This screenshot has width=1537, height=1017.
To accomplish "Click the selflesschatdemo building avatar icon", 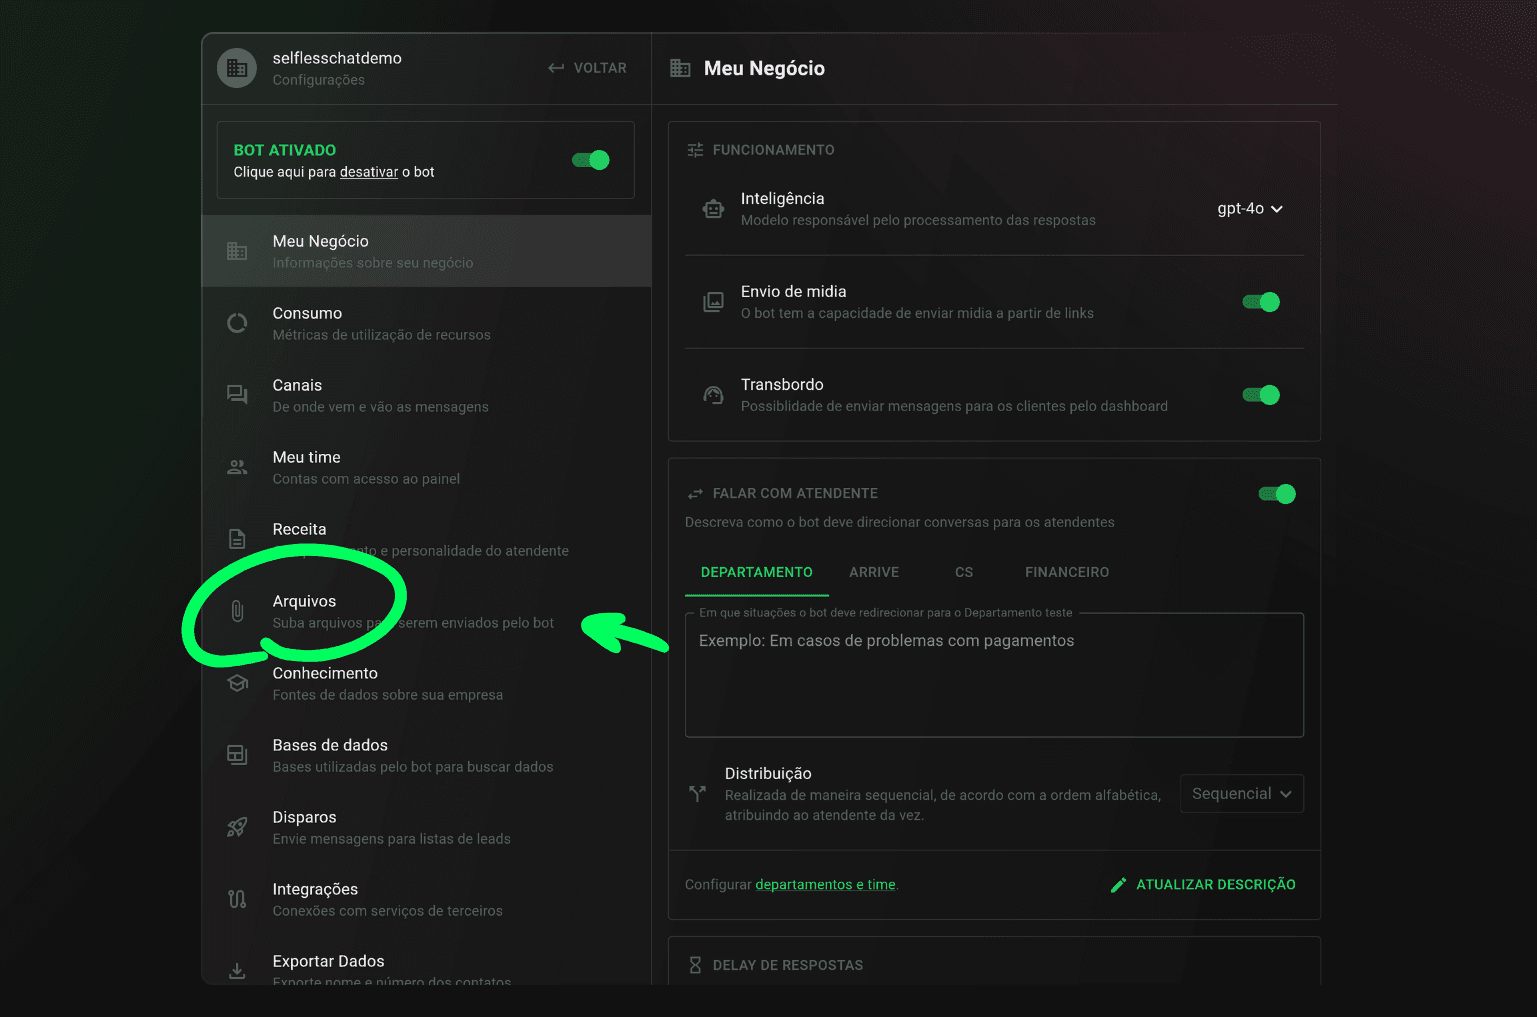I will click(x=237, y=68).
